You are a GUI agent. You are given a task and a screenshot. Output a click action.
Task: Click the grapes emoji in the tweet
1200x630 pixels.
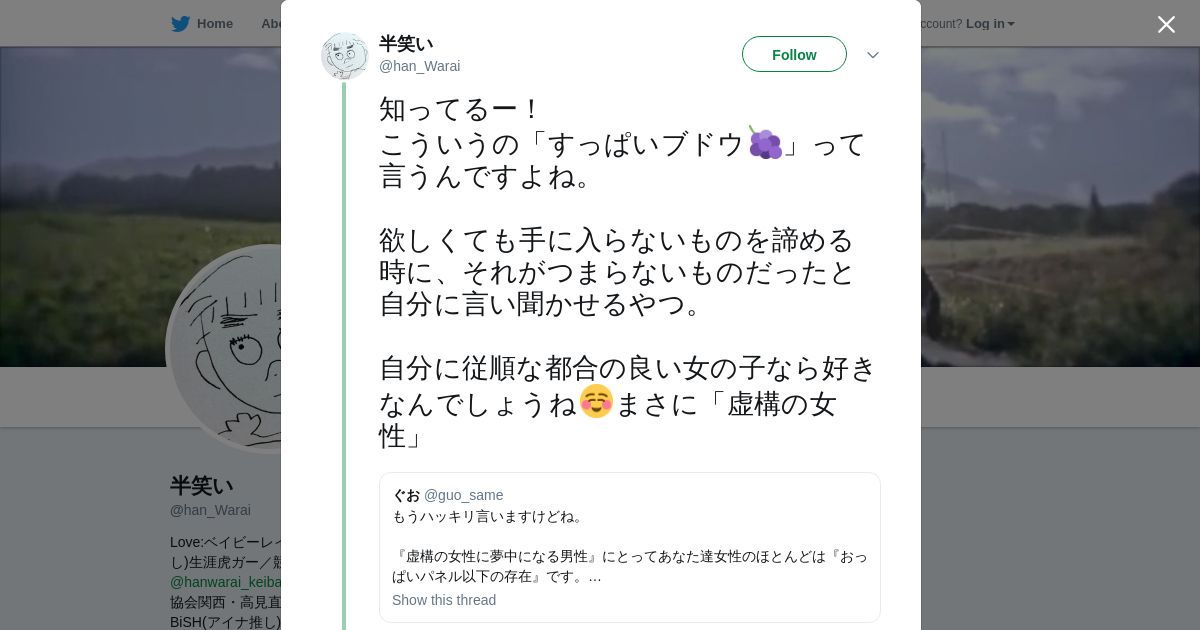click(765, 144)
